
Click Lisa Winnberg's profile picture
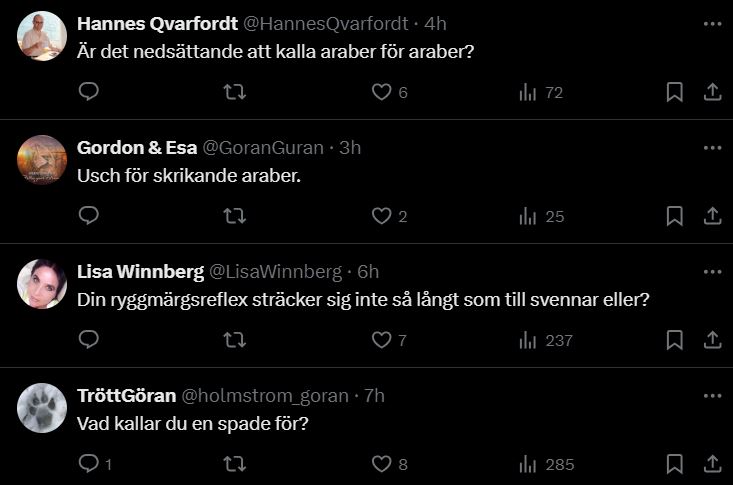click(x=42, y=284)
